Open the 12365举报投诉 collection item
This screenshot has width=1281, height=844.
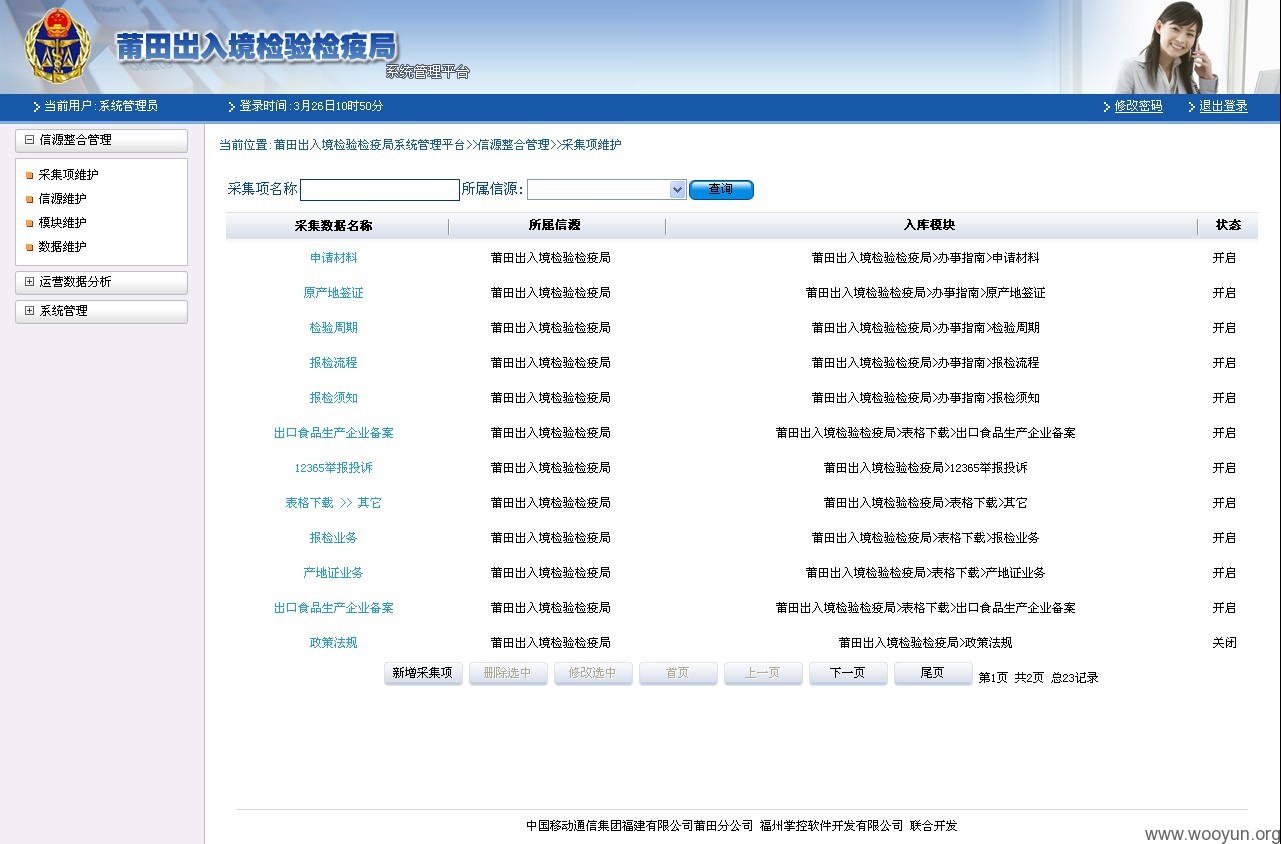coord(333,468)
